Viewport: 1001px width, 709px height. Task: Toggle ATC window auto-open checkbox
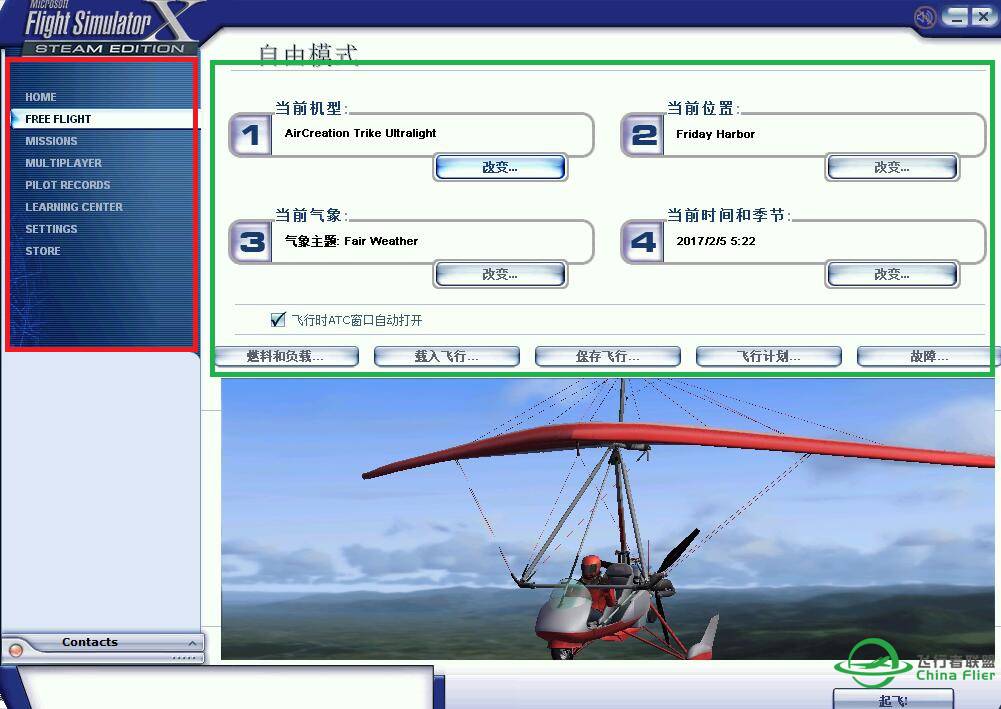(278, 319)
